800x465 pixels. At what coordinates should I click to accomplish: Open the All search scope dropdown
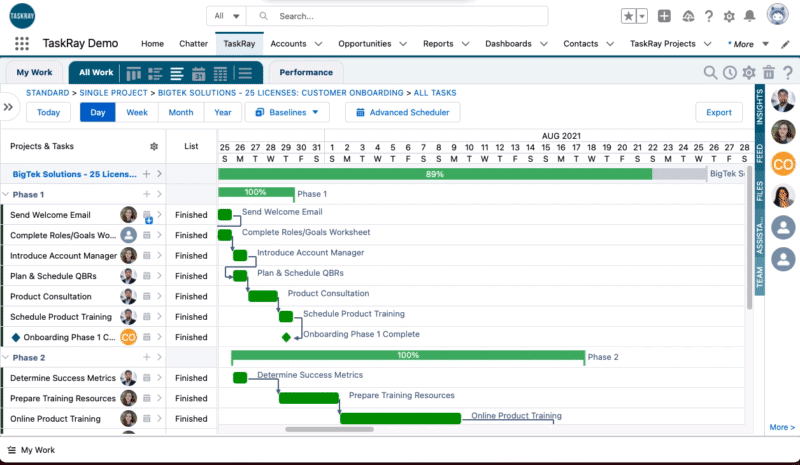tap(227, 16)
